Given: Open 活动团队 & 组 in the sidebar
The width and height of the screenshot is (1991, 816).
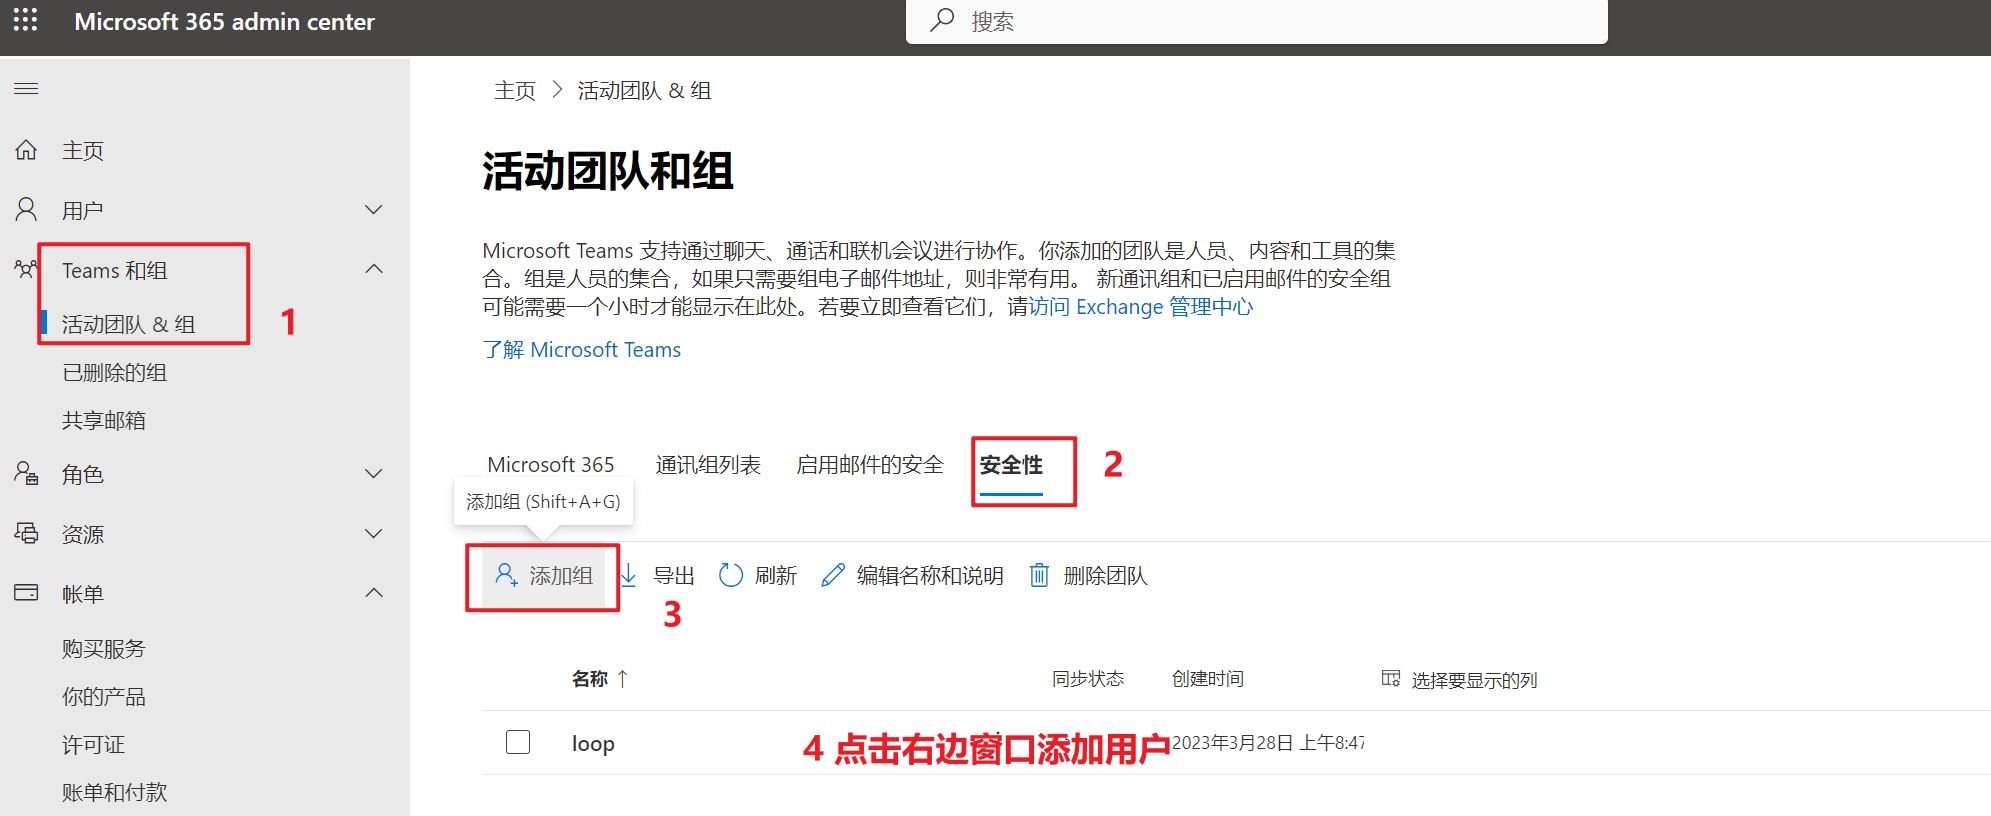Looking at the screenshot, I should (128, 324).
